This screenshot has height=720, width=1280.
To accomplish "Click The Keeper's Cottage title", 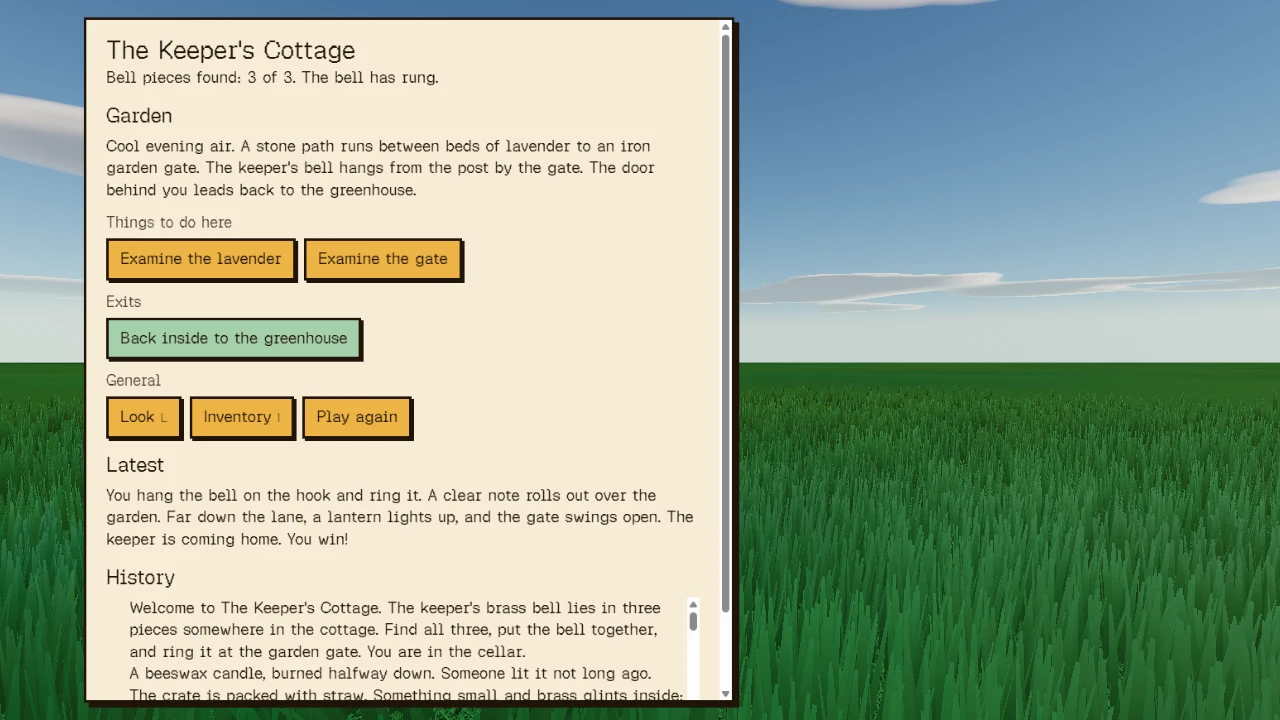I will pos(231,50).
